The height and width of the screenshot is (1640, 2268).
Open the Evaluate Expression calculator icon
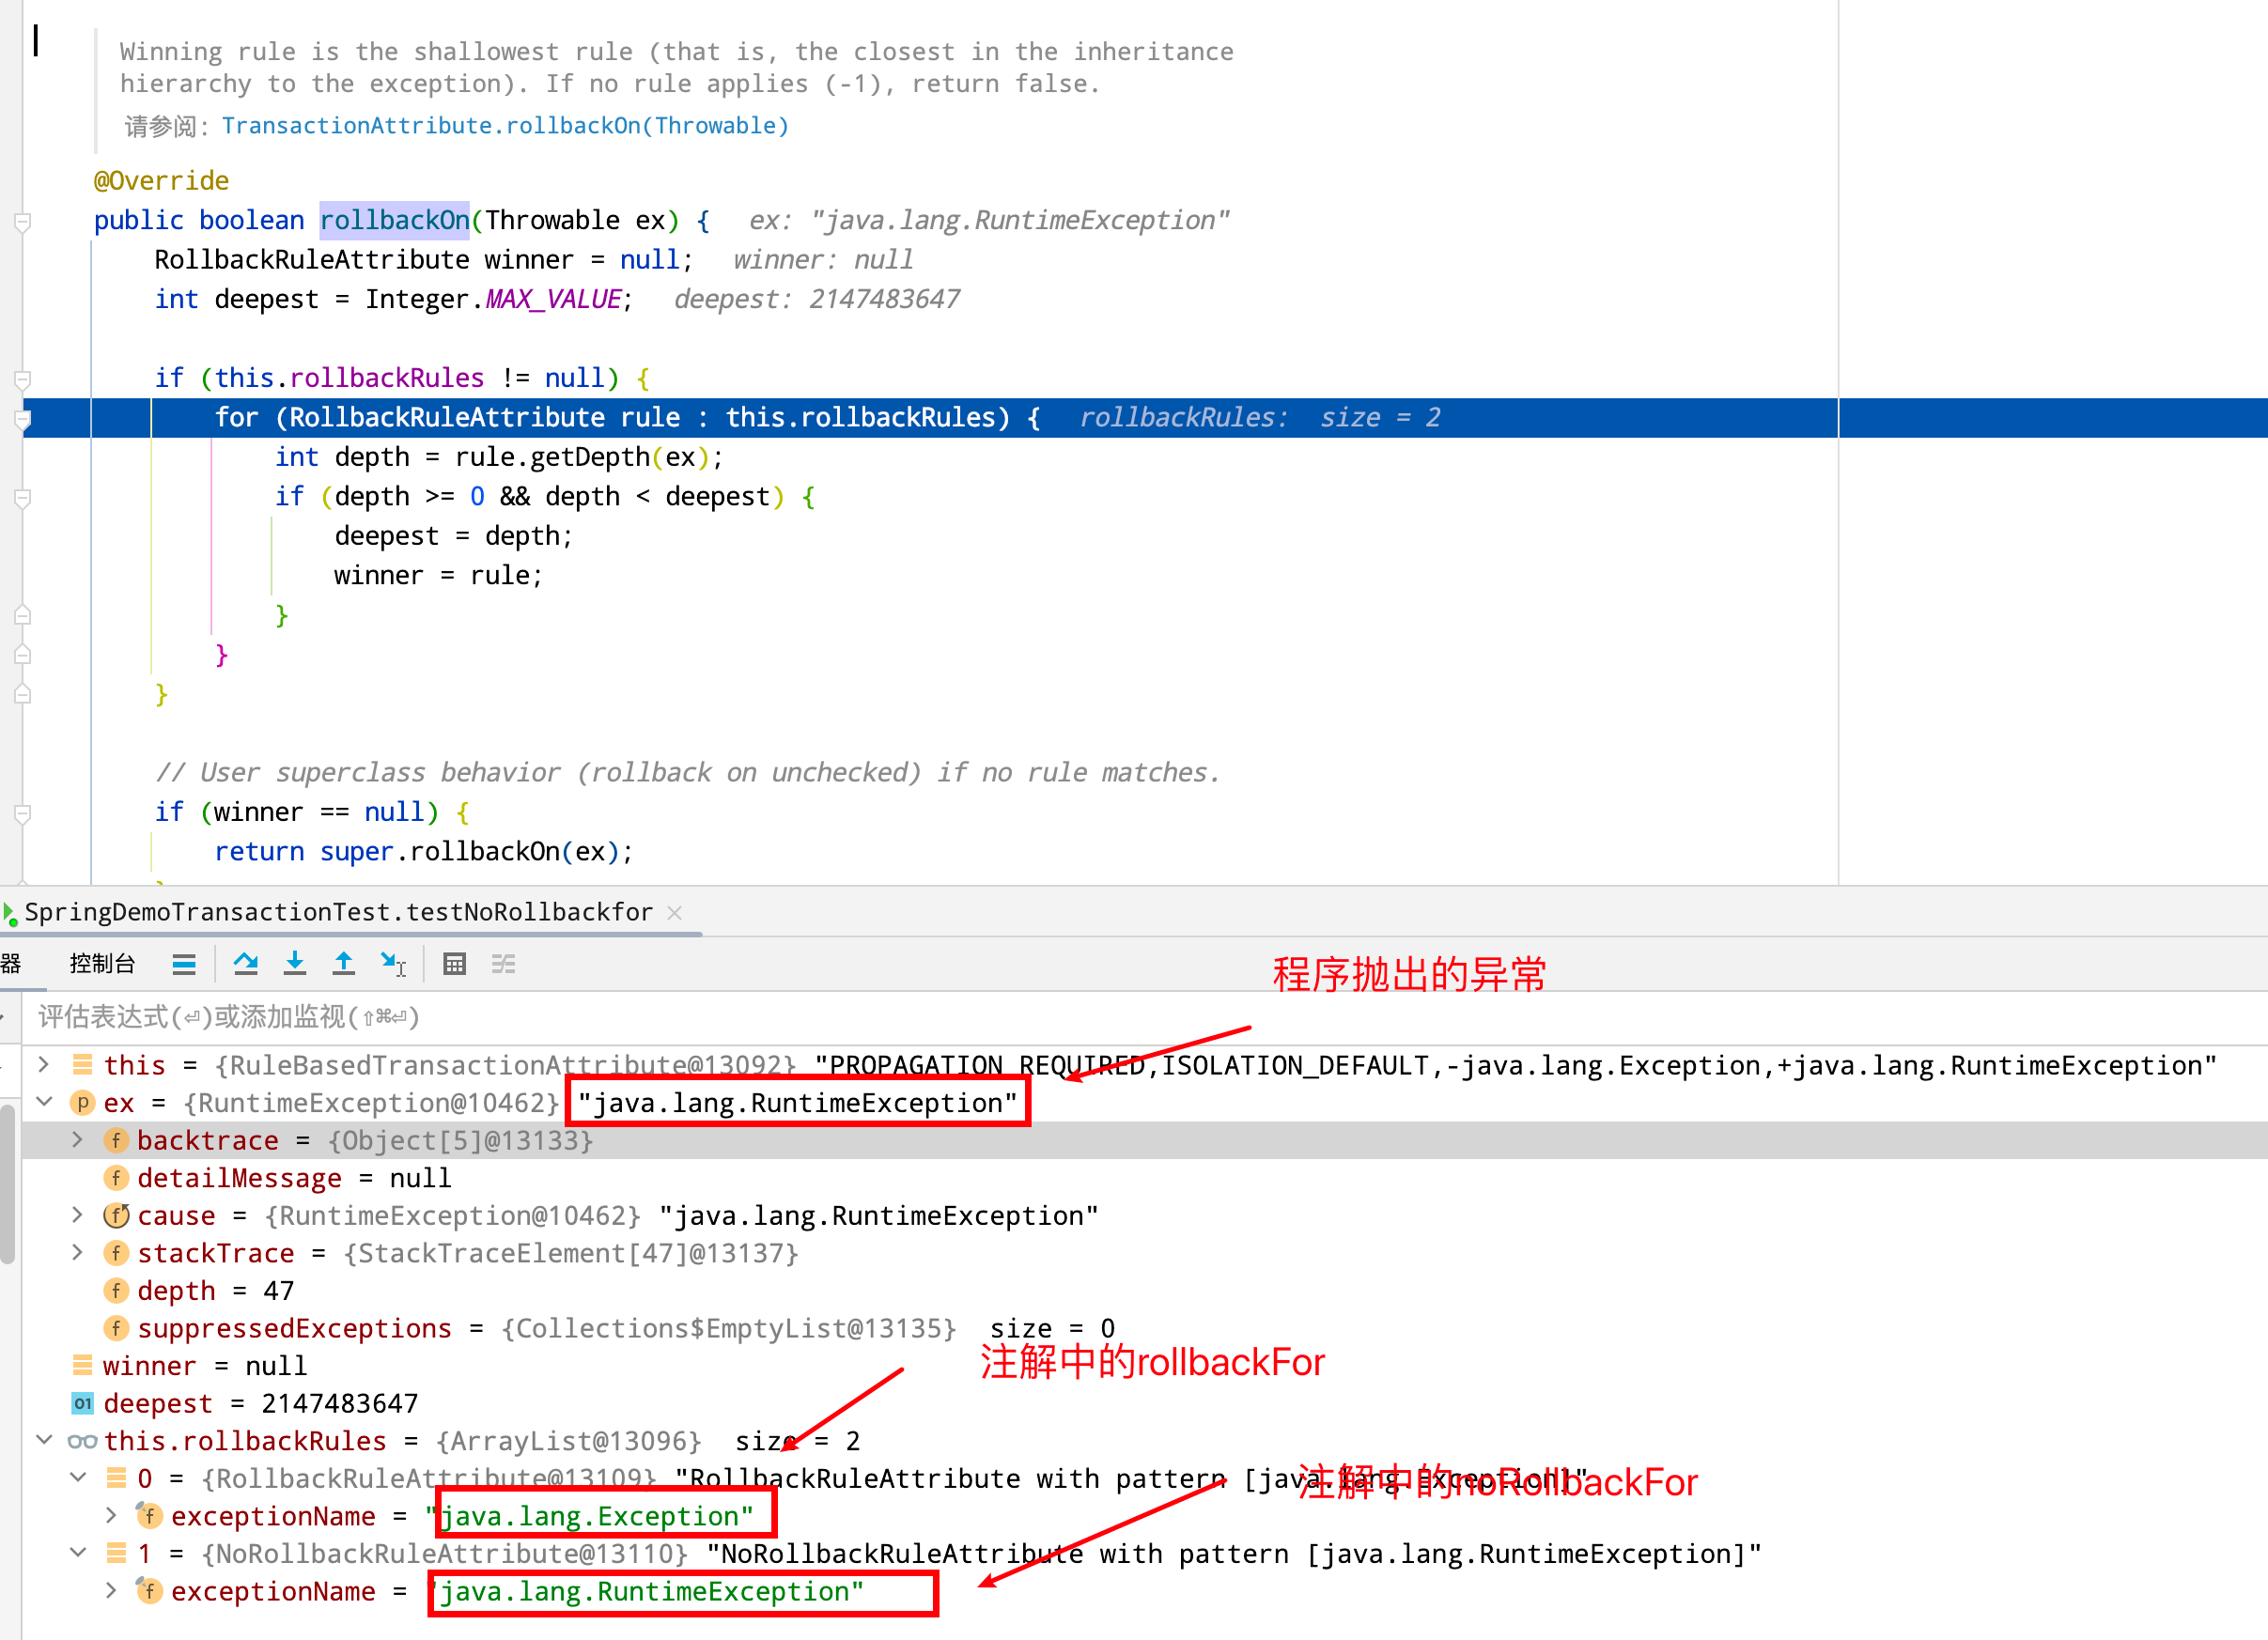tap(455, 964)
